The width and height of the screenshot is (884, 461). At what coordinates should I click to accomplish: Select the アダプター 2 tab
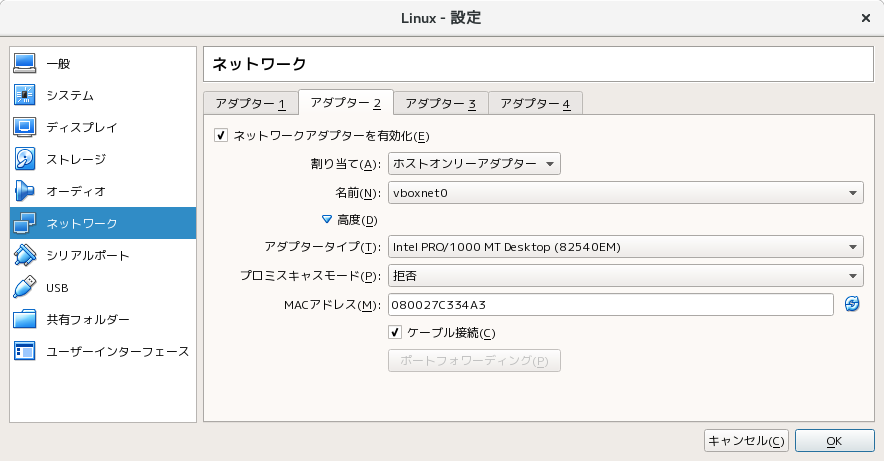click(346, 103)
